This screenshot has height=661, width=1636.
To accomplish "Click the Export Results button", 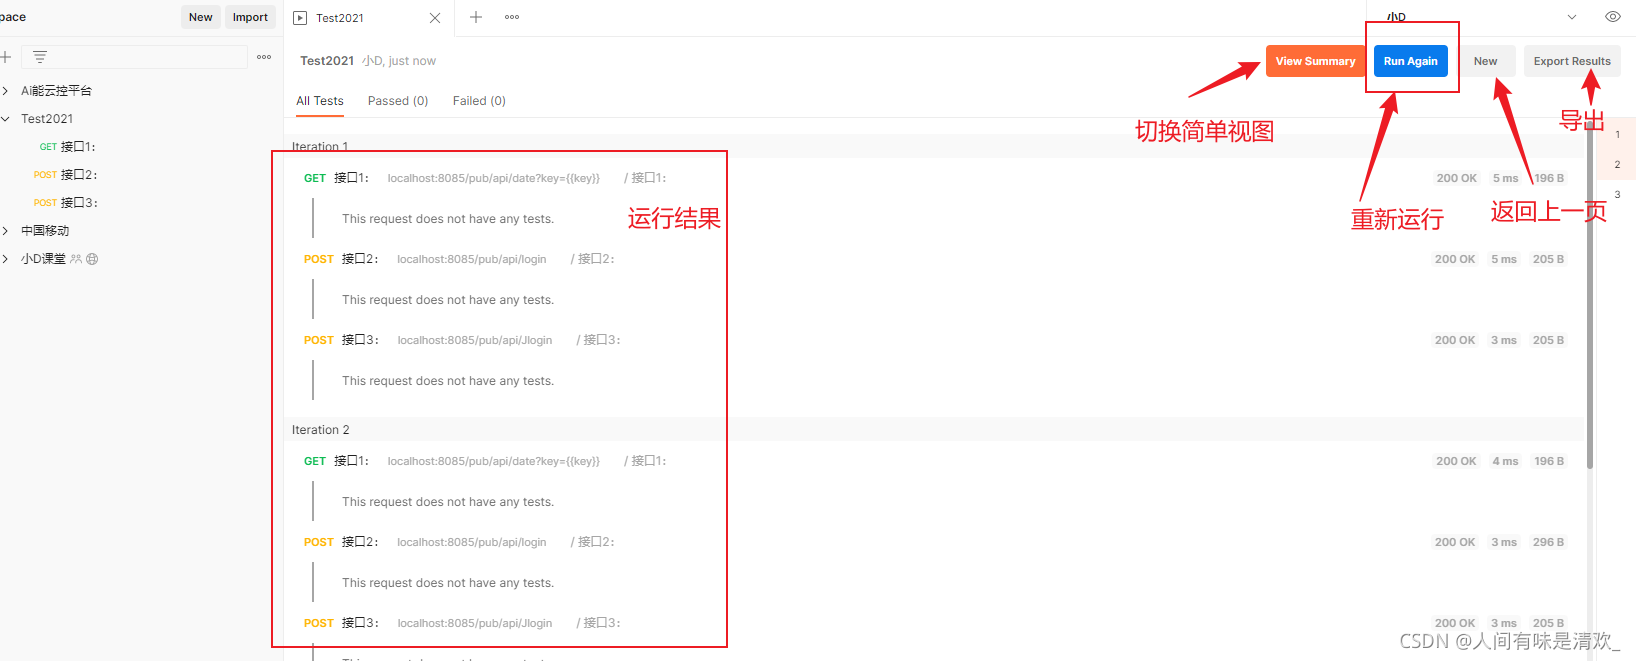I will [1572, 61].
